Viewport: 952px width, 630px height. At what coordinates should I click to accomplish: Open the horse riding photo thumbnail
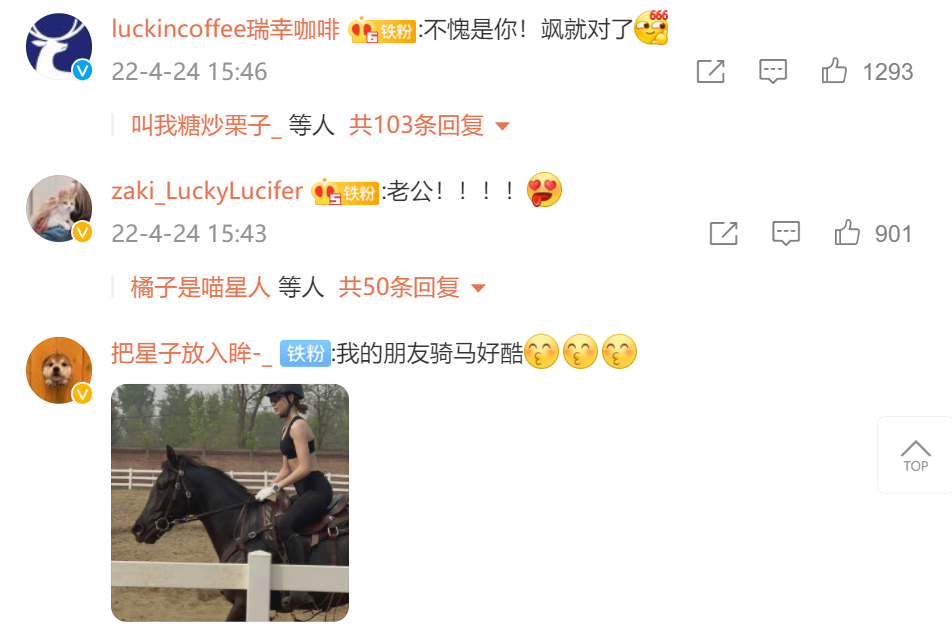(230, 503)
